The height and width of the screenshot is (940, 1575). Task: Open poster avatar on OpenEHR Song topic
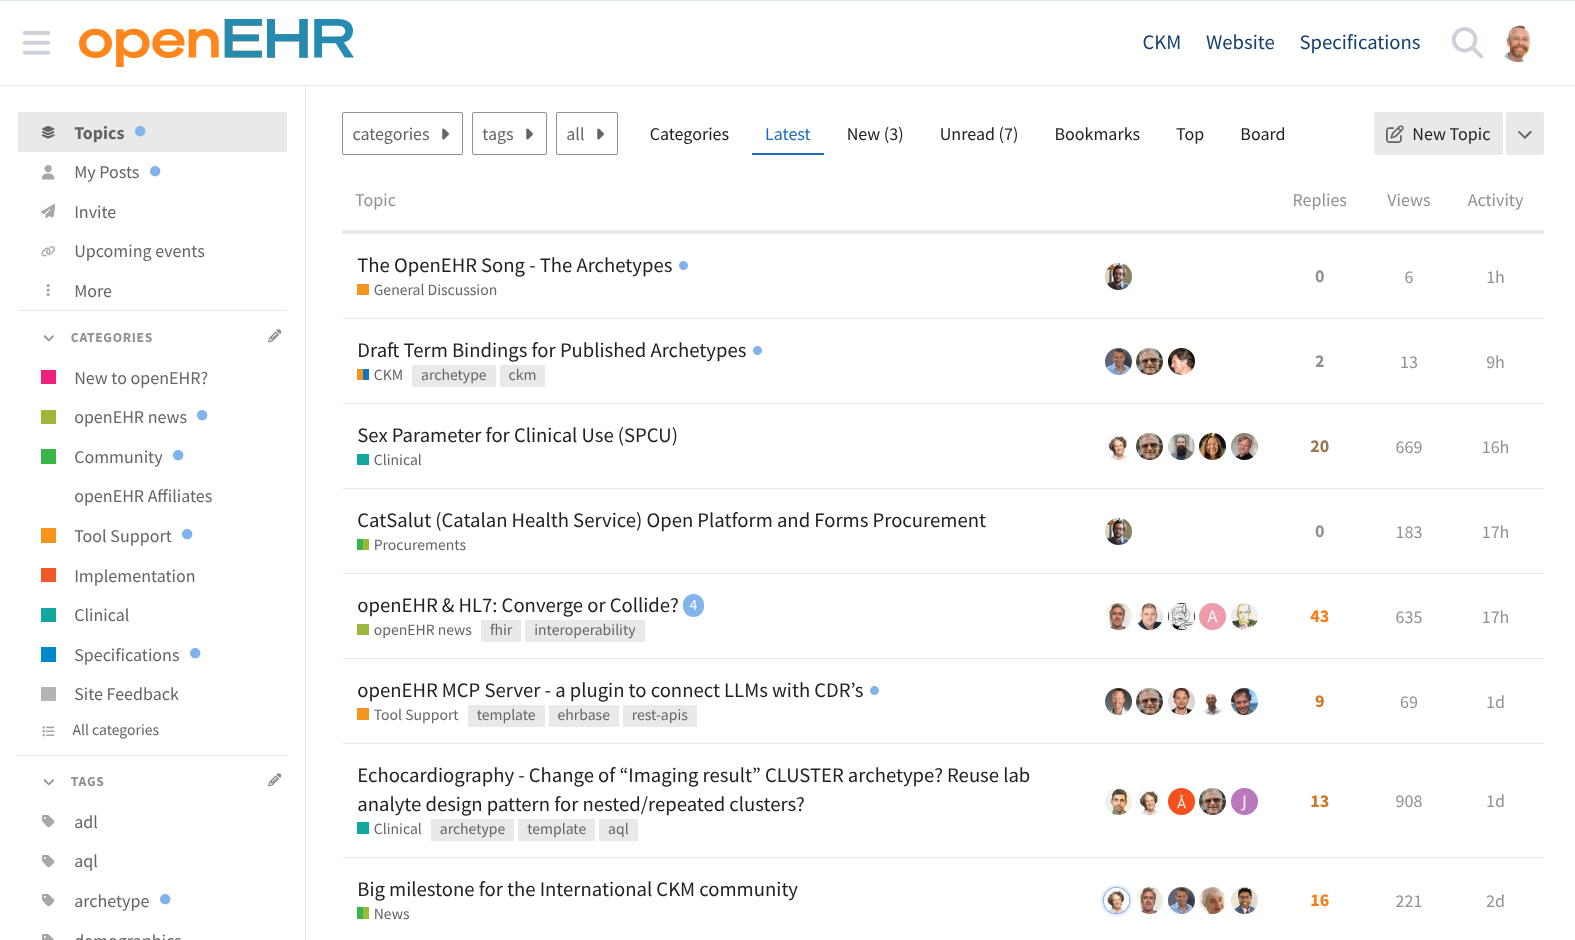[1118, 277]
